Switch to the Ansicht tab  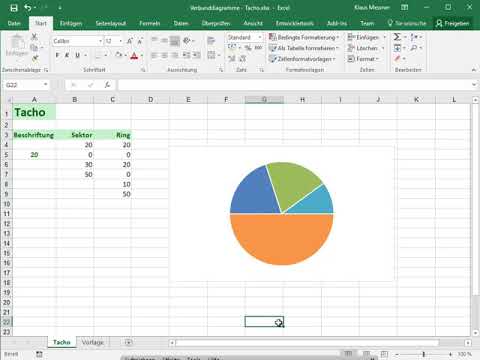tap(253, 23)
